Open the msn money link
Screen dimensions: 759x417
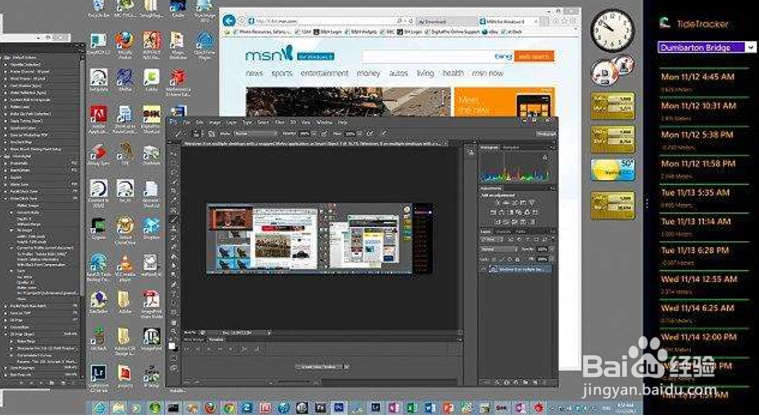(x=368, y=73)
